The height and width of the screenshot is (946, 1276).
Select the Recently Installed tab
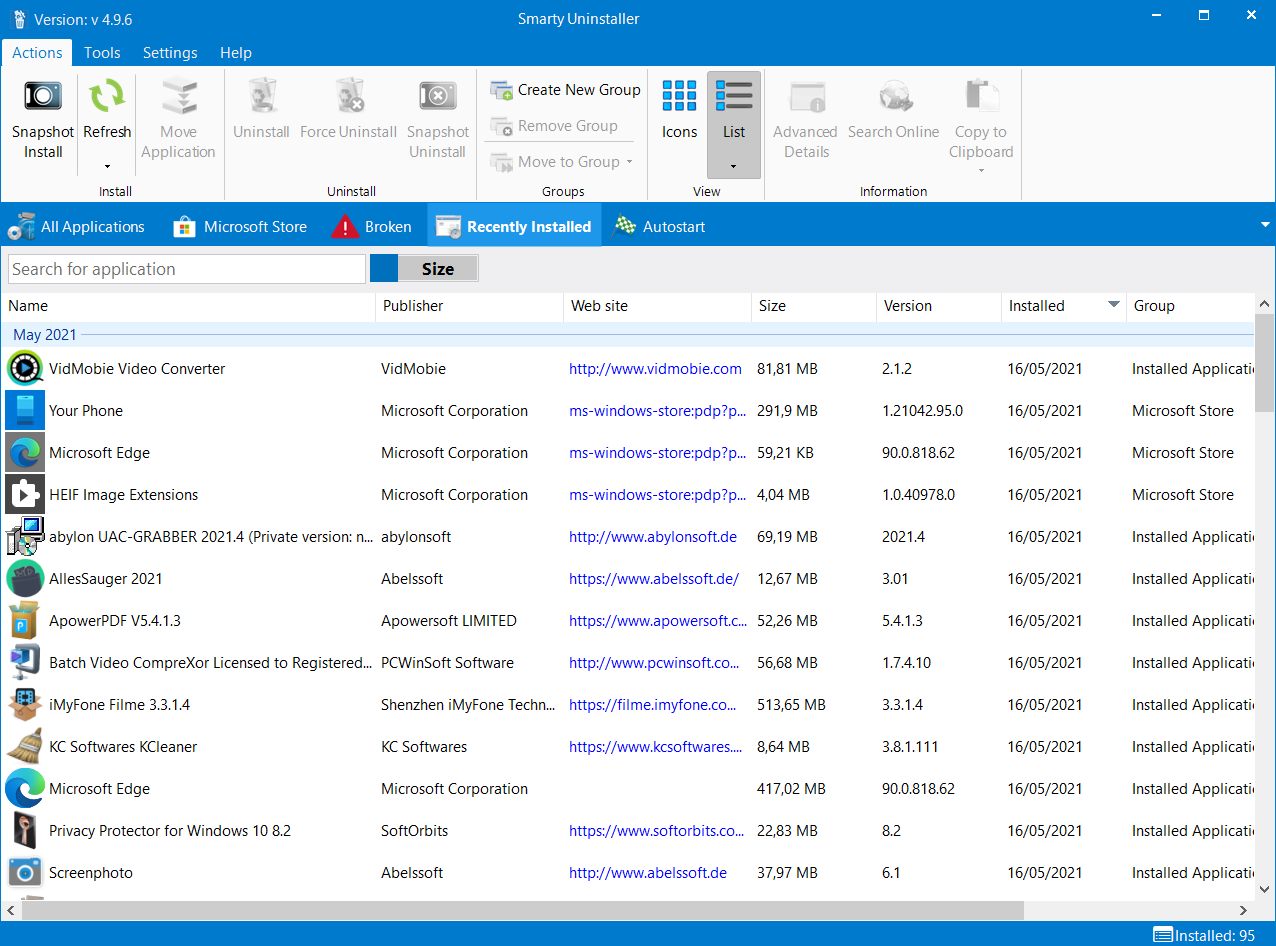(x=515, y=227)
